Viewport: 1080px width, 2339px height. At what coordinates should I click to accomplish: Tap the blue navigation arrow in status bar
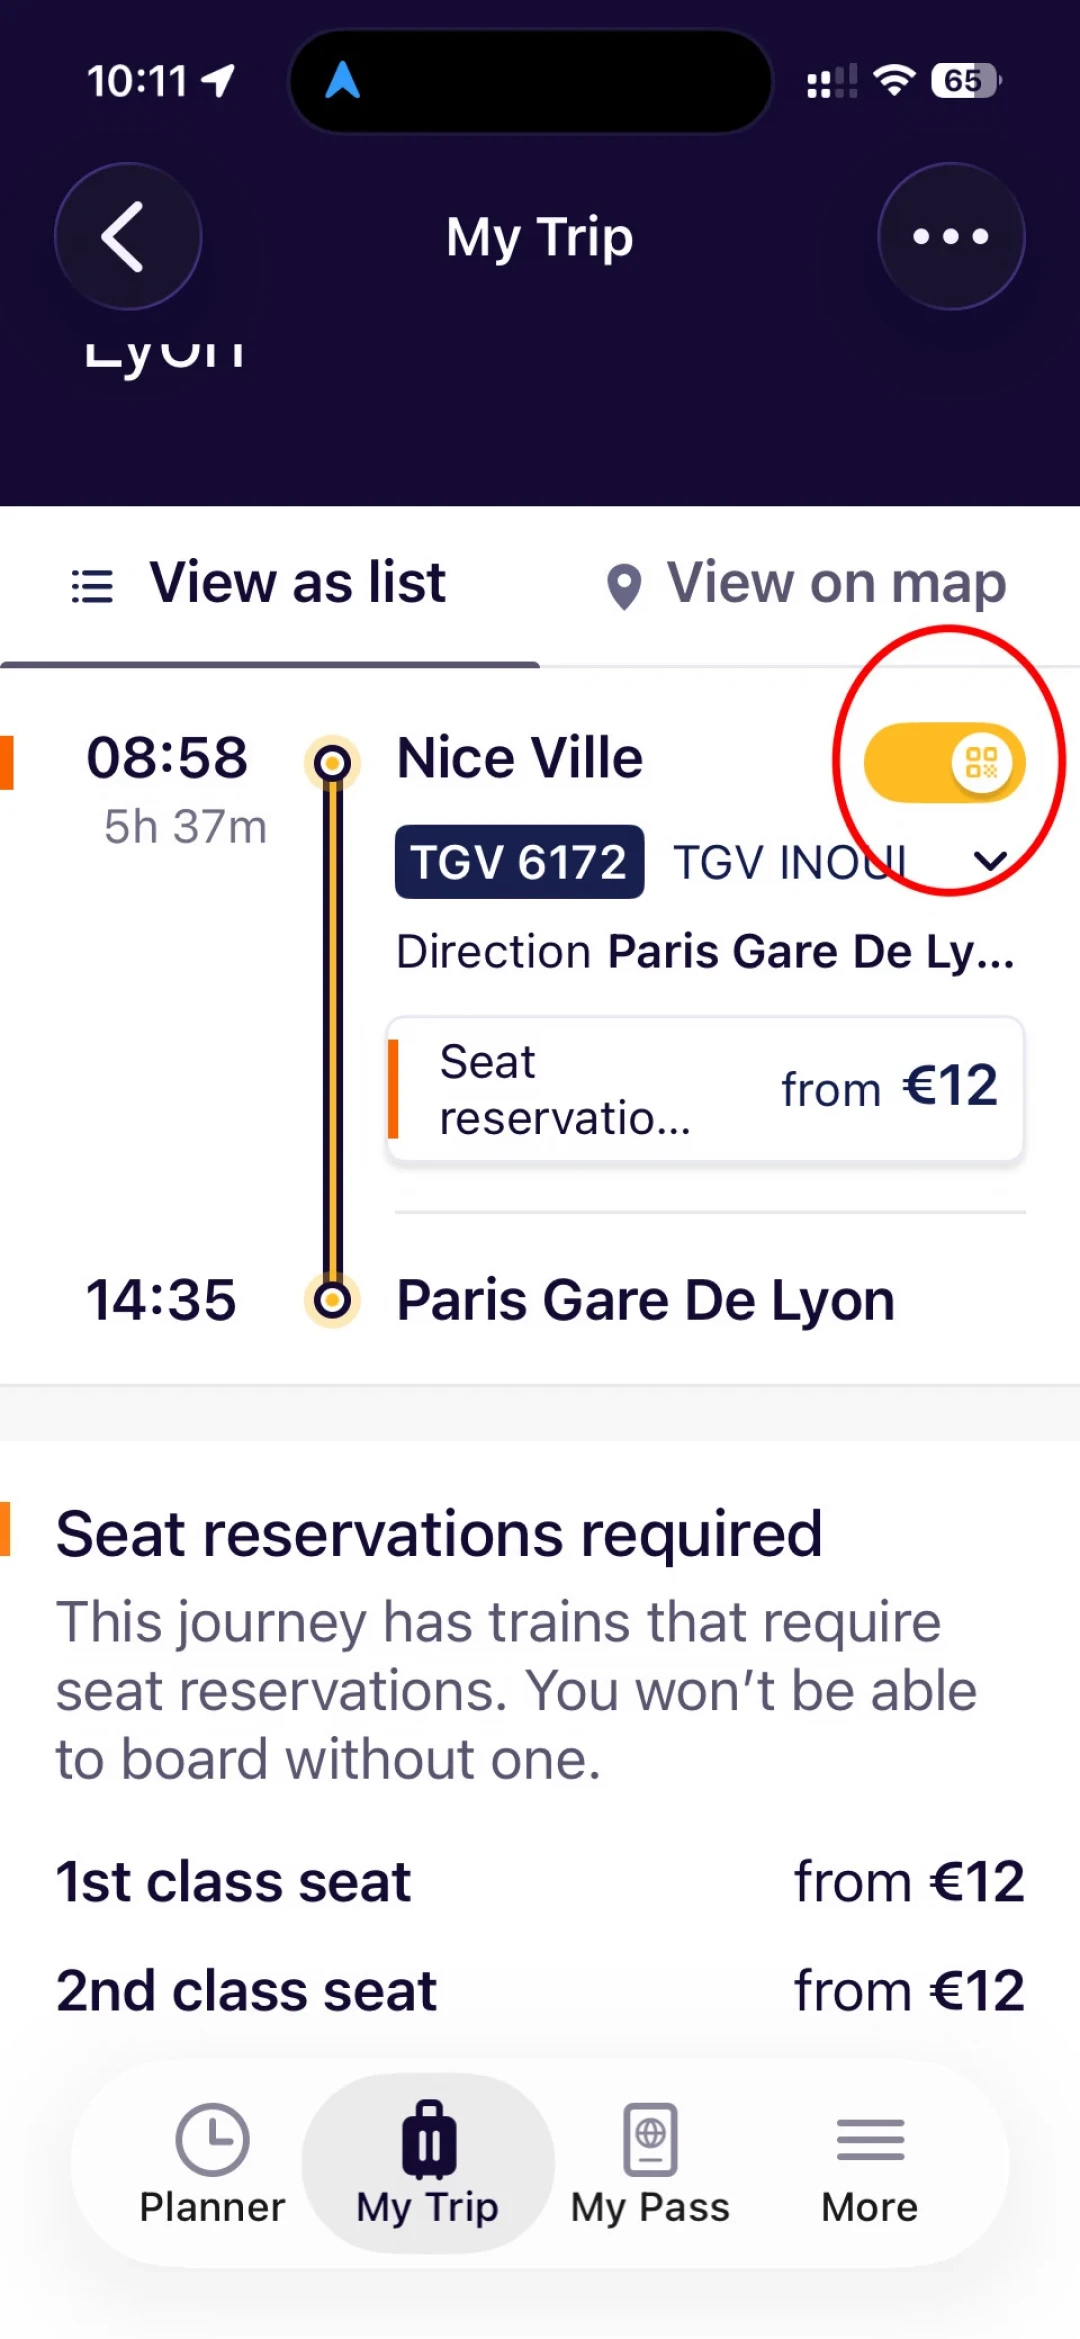click(342, 79)
